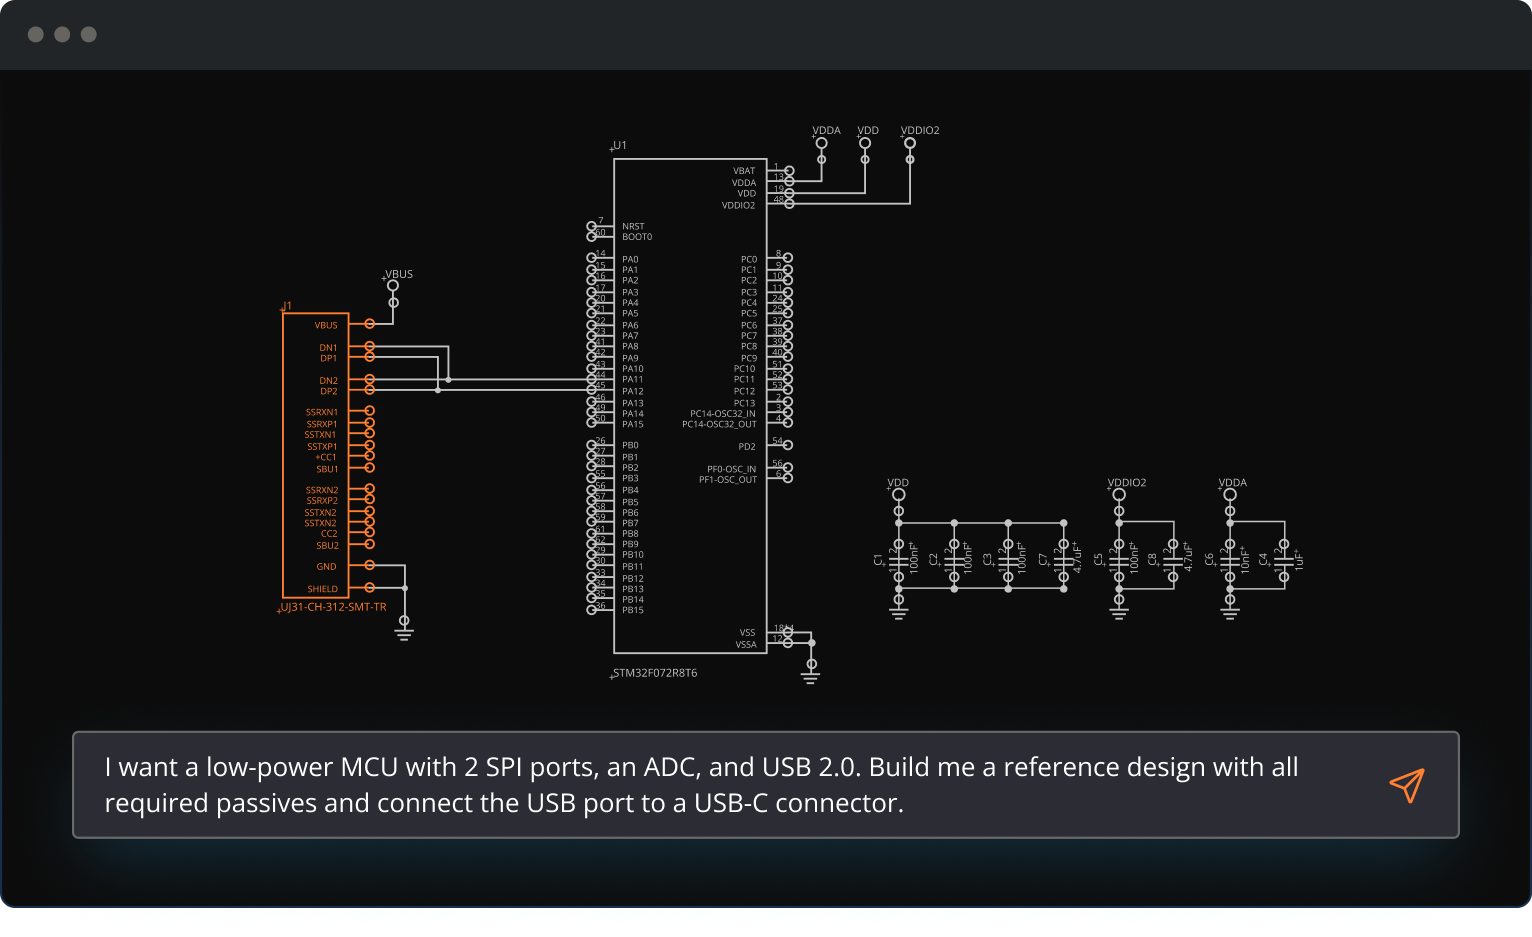
Task: Click the VDD power symbol above capacitor C1
Action: click(x=899, y=495)
